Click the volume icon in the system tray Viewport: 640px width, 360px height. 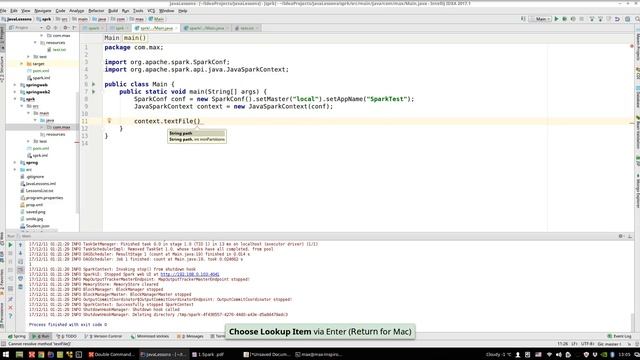tap(559, 355)
